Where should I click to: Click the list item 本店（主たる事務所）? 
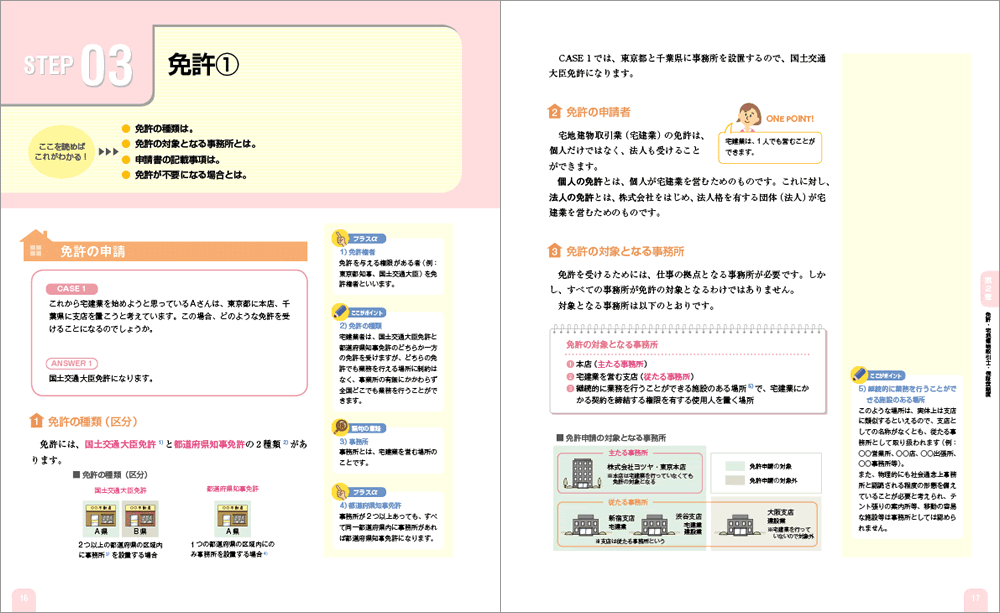[x=607, y=364]
